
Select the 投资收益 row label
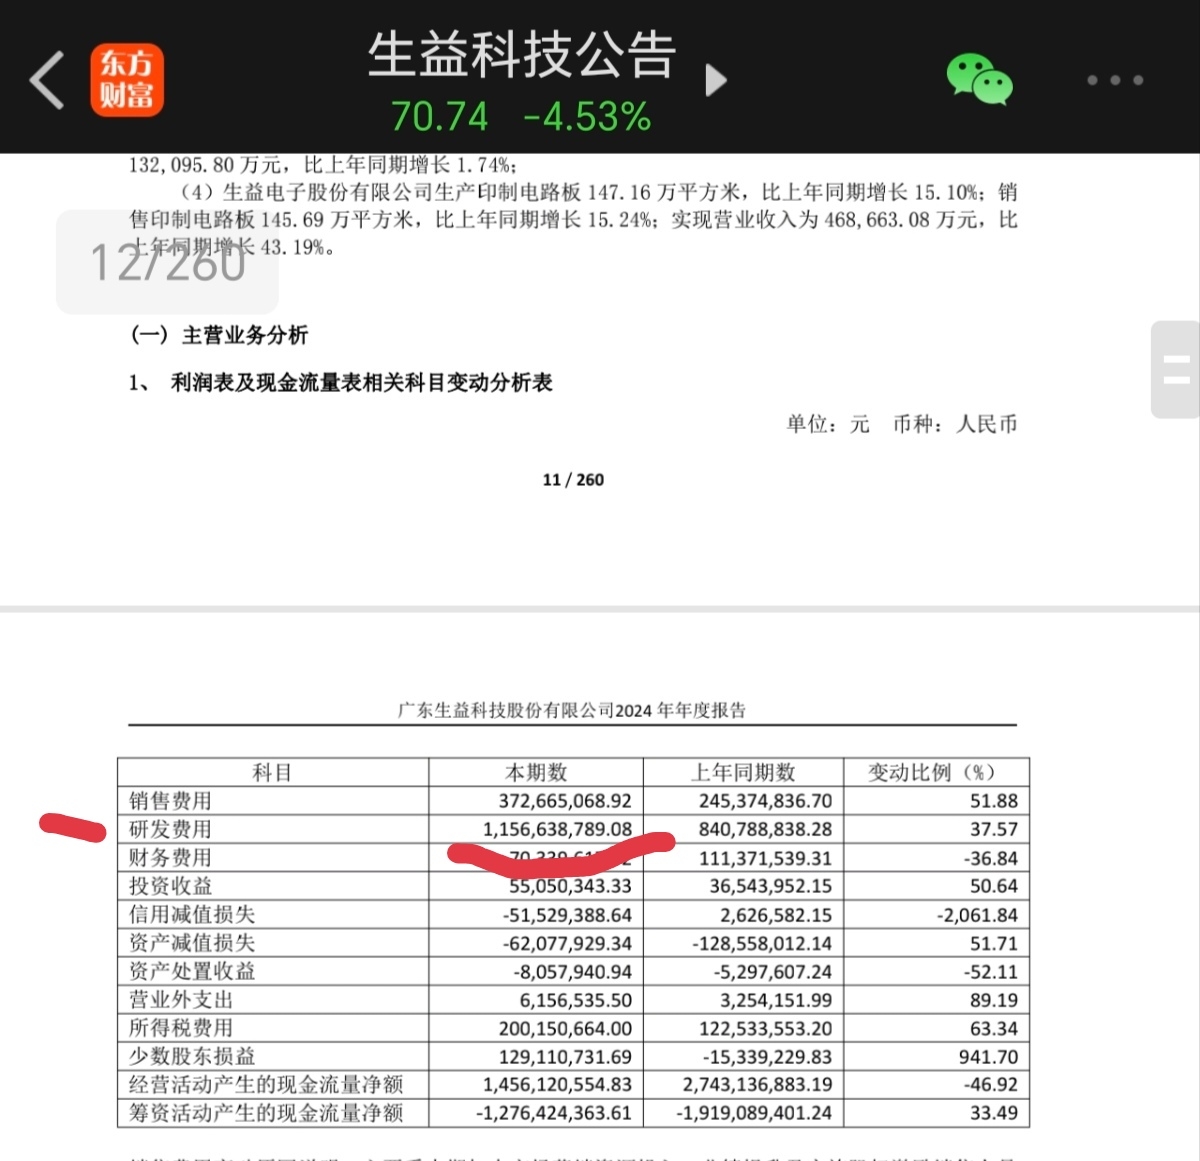tap(170, 886)
